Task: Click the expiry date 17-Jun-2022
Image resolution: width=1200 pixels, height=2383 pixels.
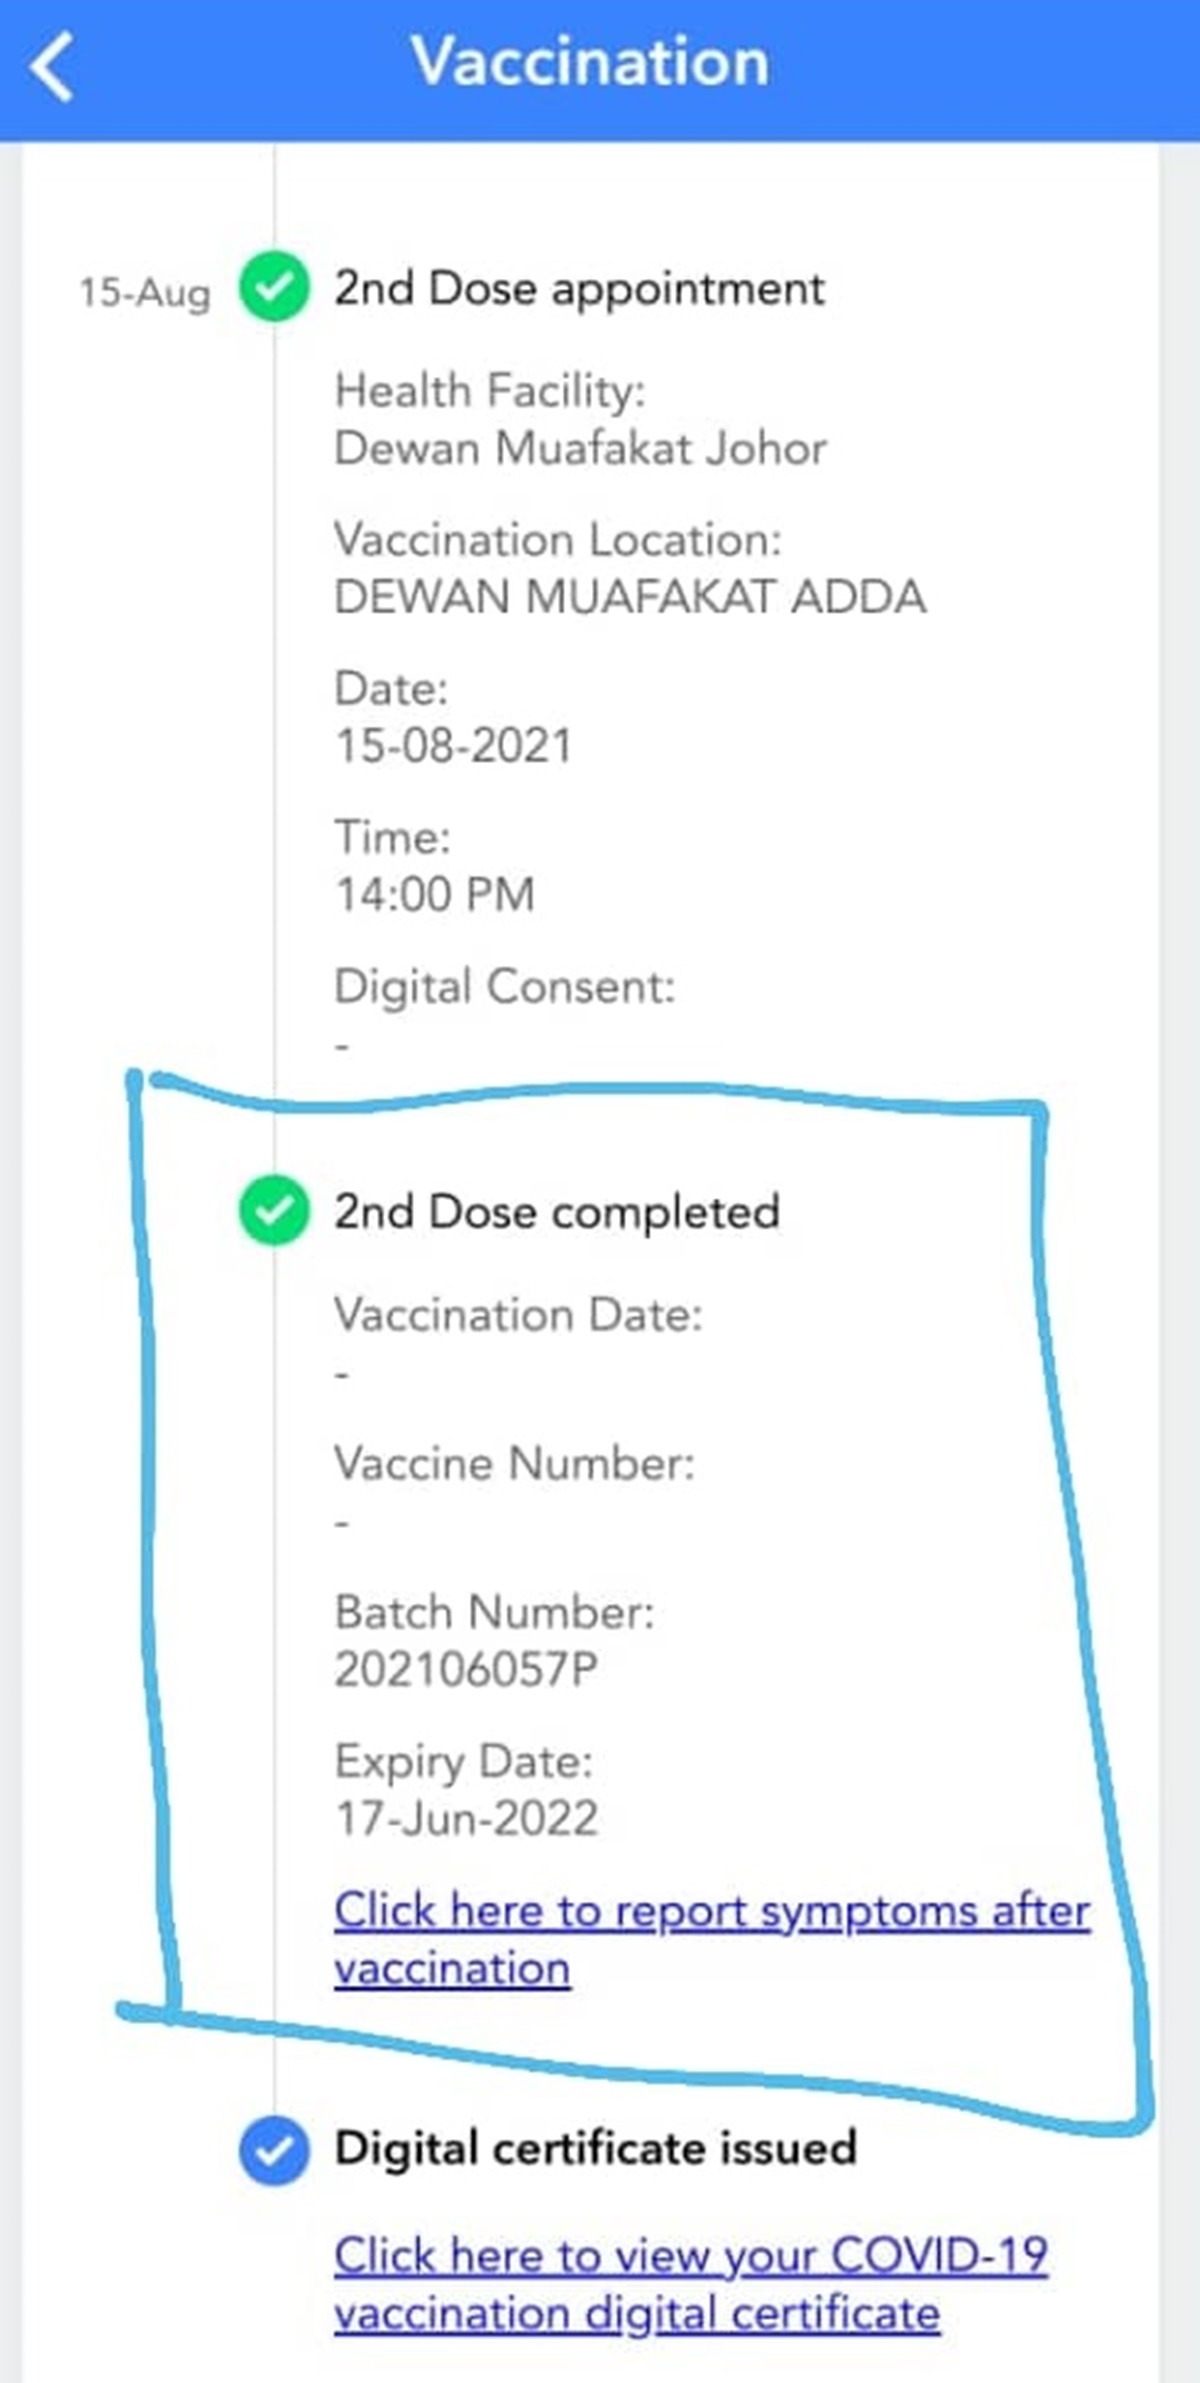Action: pyautogui.click(x=466, y=1818)
